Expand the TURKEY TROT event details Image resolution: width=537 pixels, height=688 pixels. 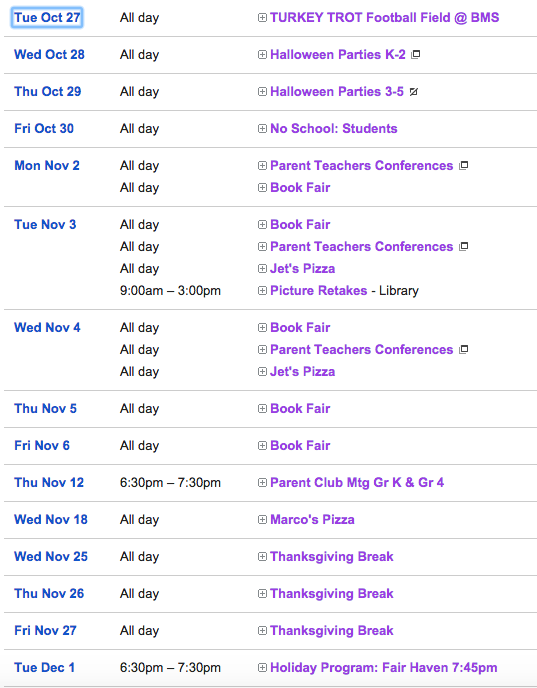pos(262,18)
